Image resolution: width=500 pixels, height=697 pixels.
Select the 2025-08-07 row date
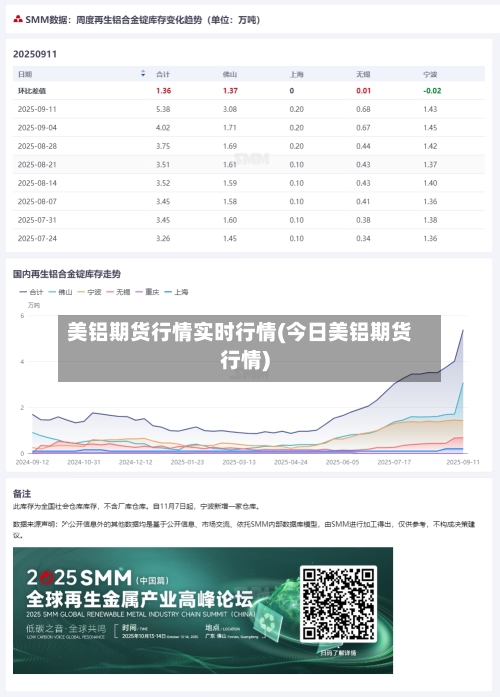click(37, 201)
